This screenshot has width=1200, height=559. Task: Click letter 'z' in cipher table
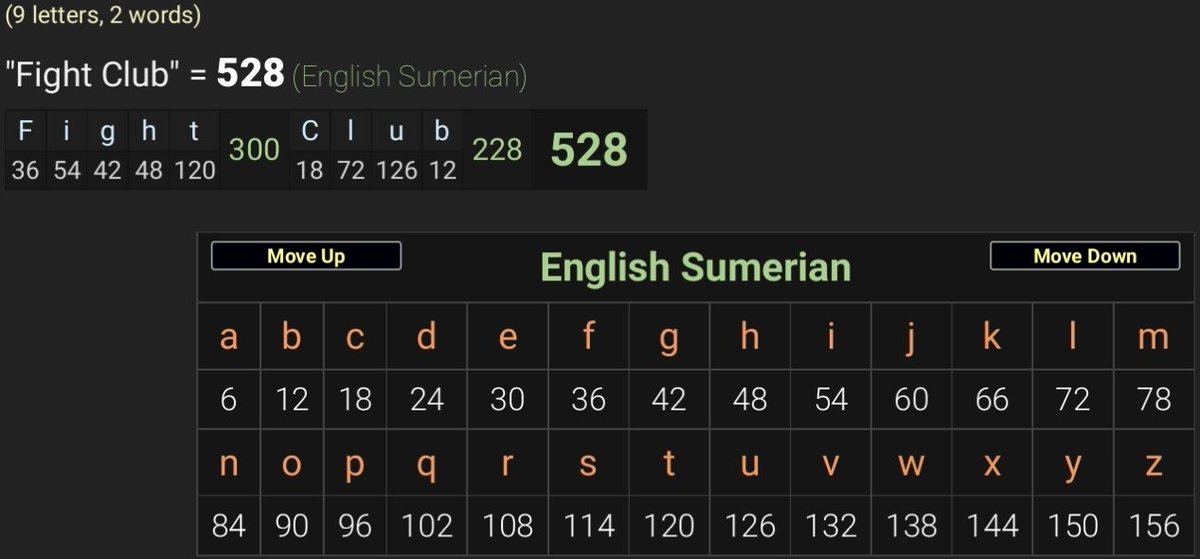pyautogui.click(x=1154, y=464)
